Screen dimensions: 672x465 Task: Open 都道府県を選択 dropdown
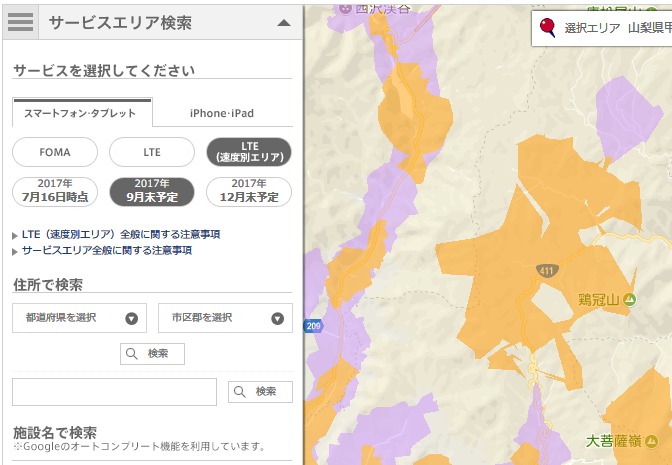79,318
